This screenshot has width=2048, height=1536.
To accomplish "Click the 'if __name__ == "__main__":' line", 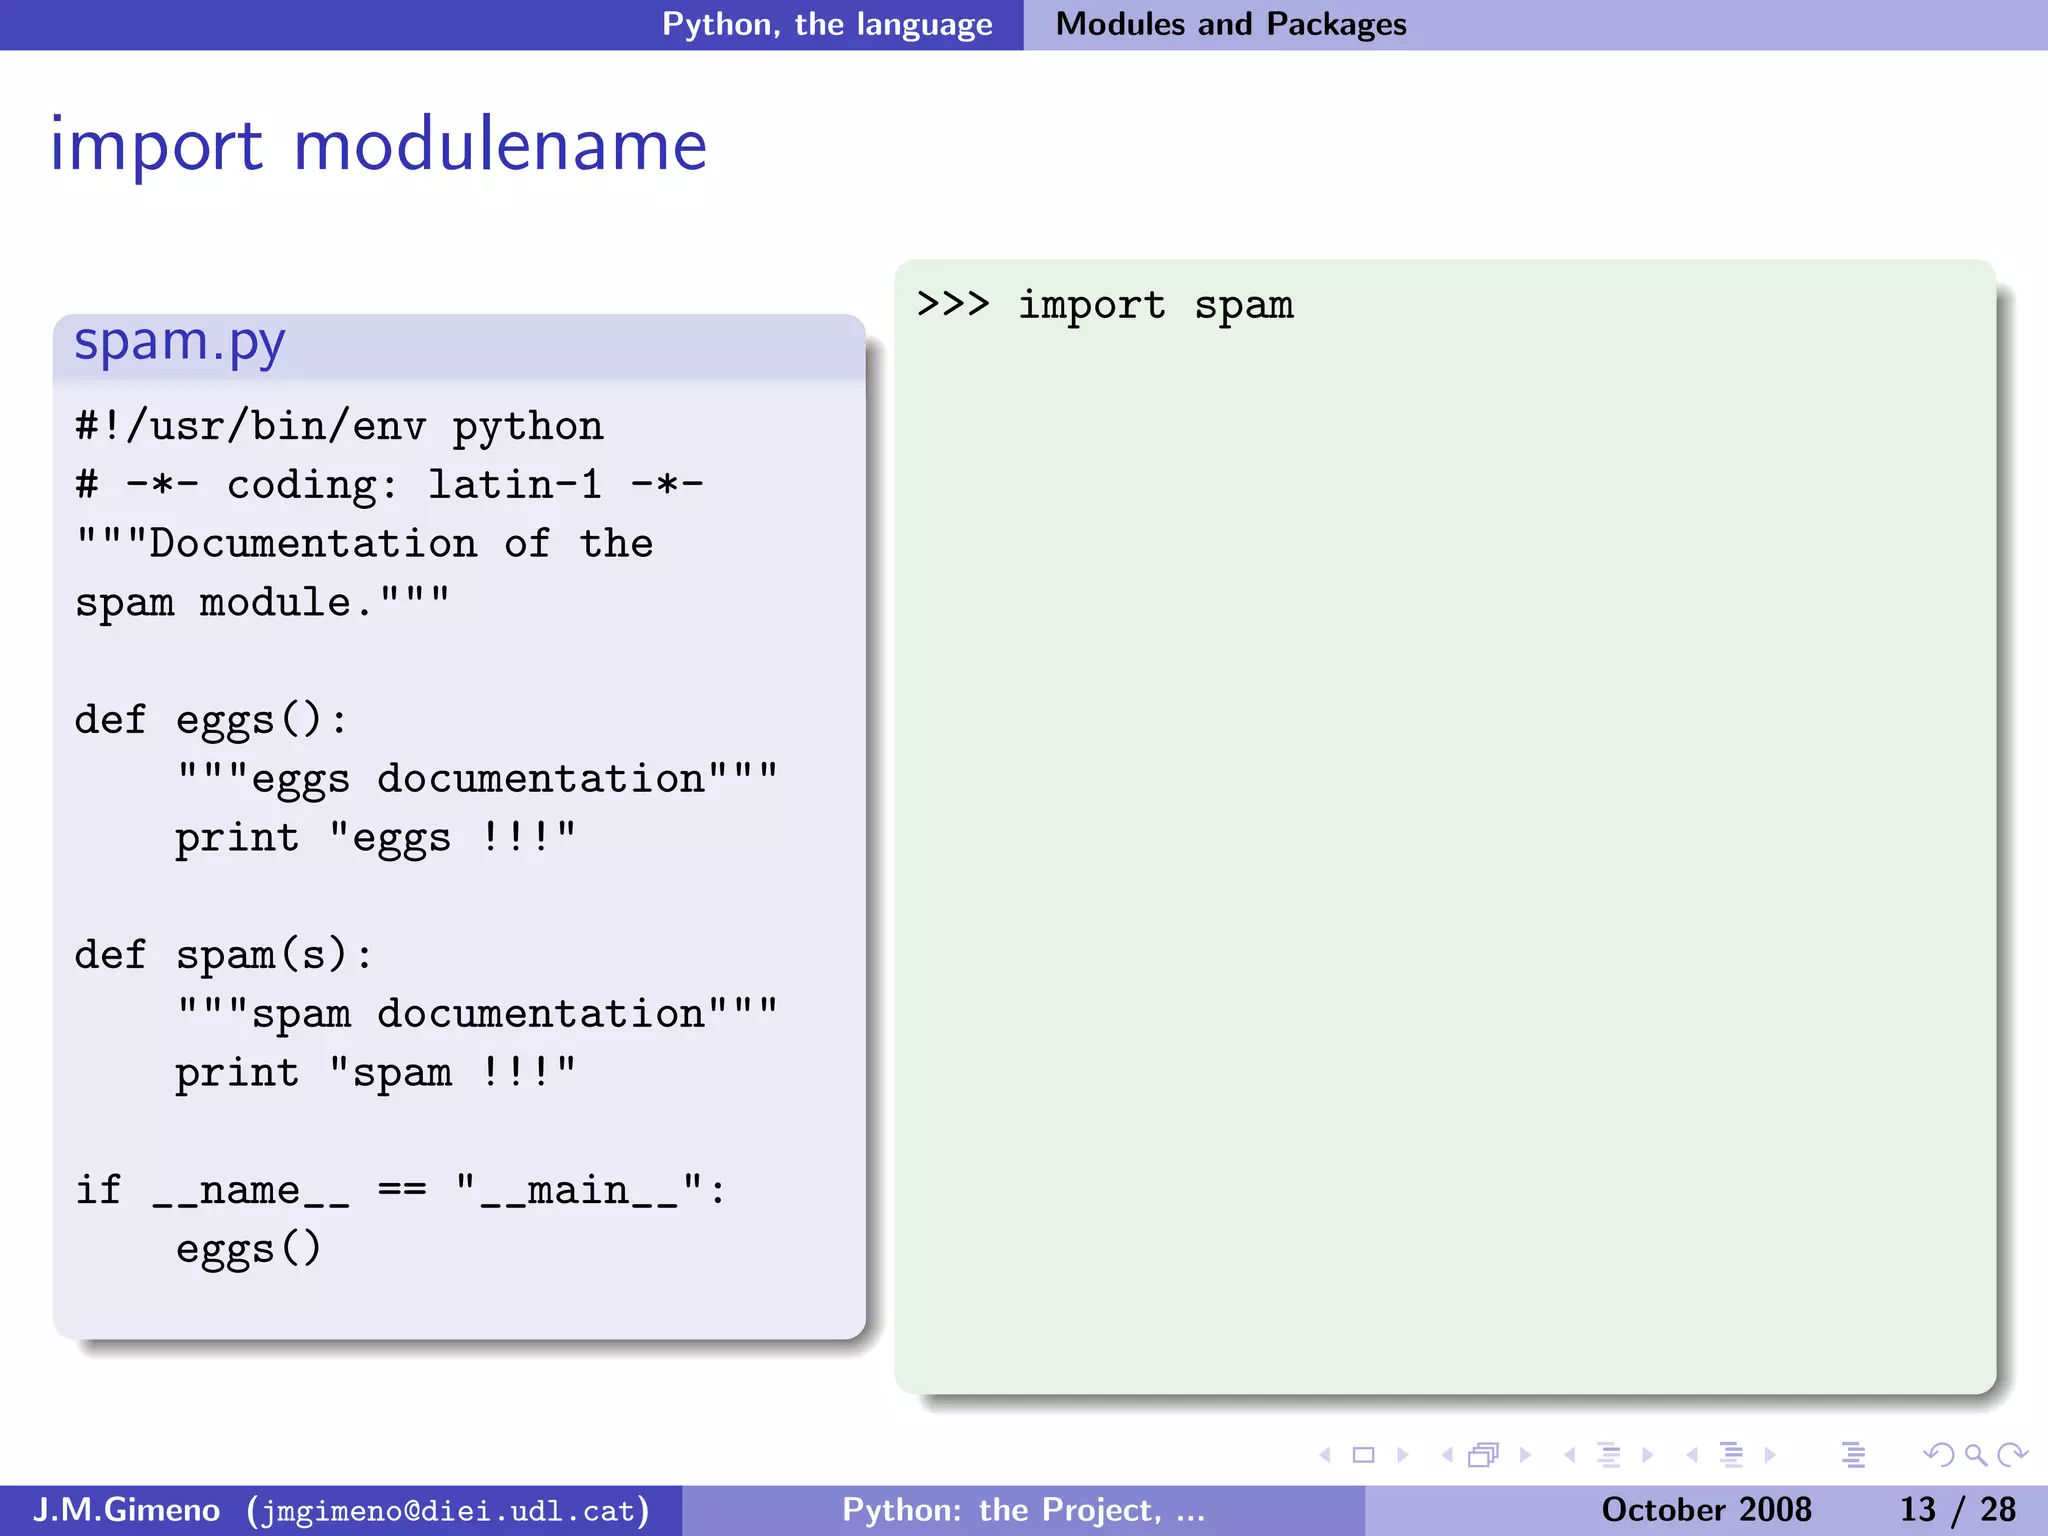I will pyautogui.click(x=401, y=1191).
